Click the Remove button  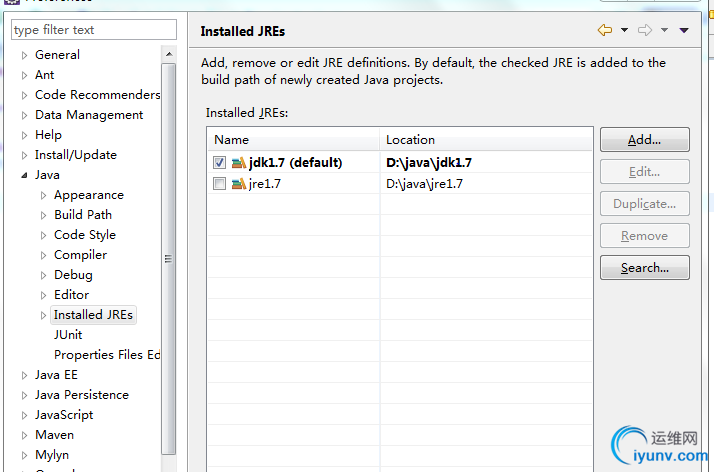[644, 236]
